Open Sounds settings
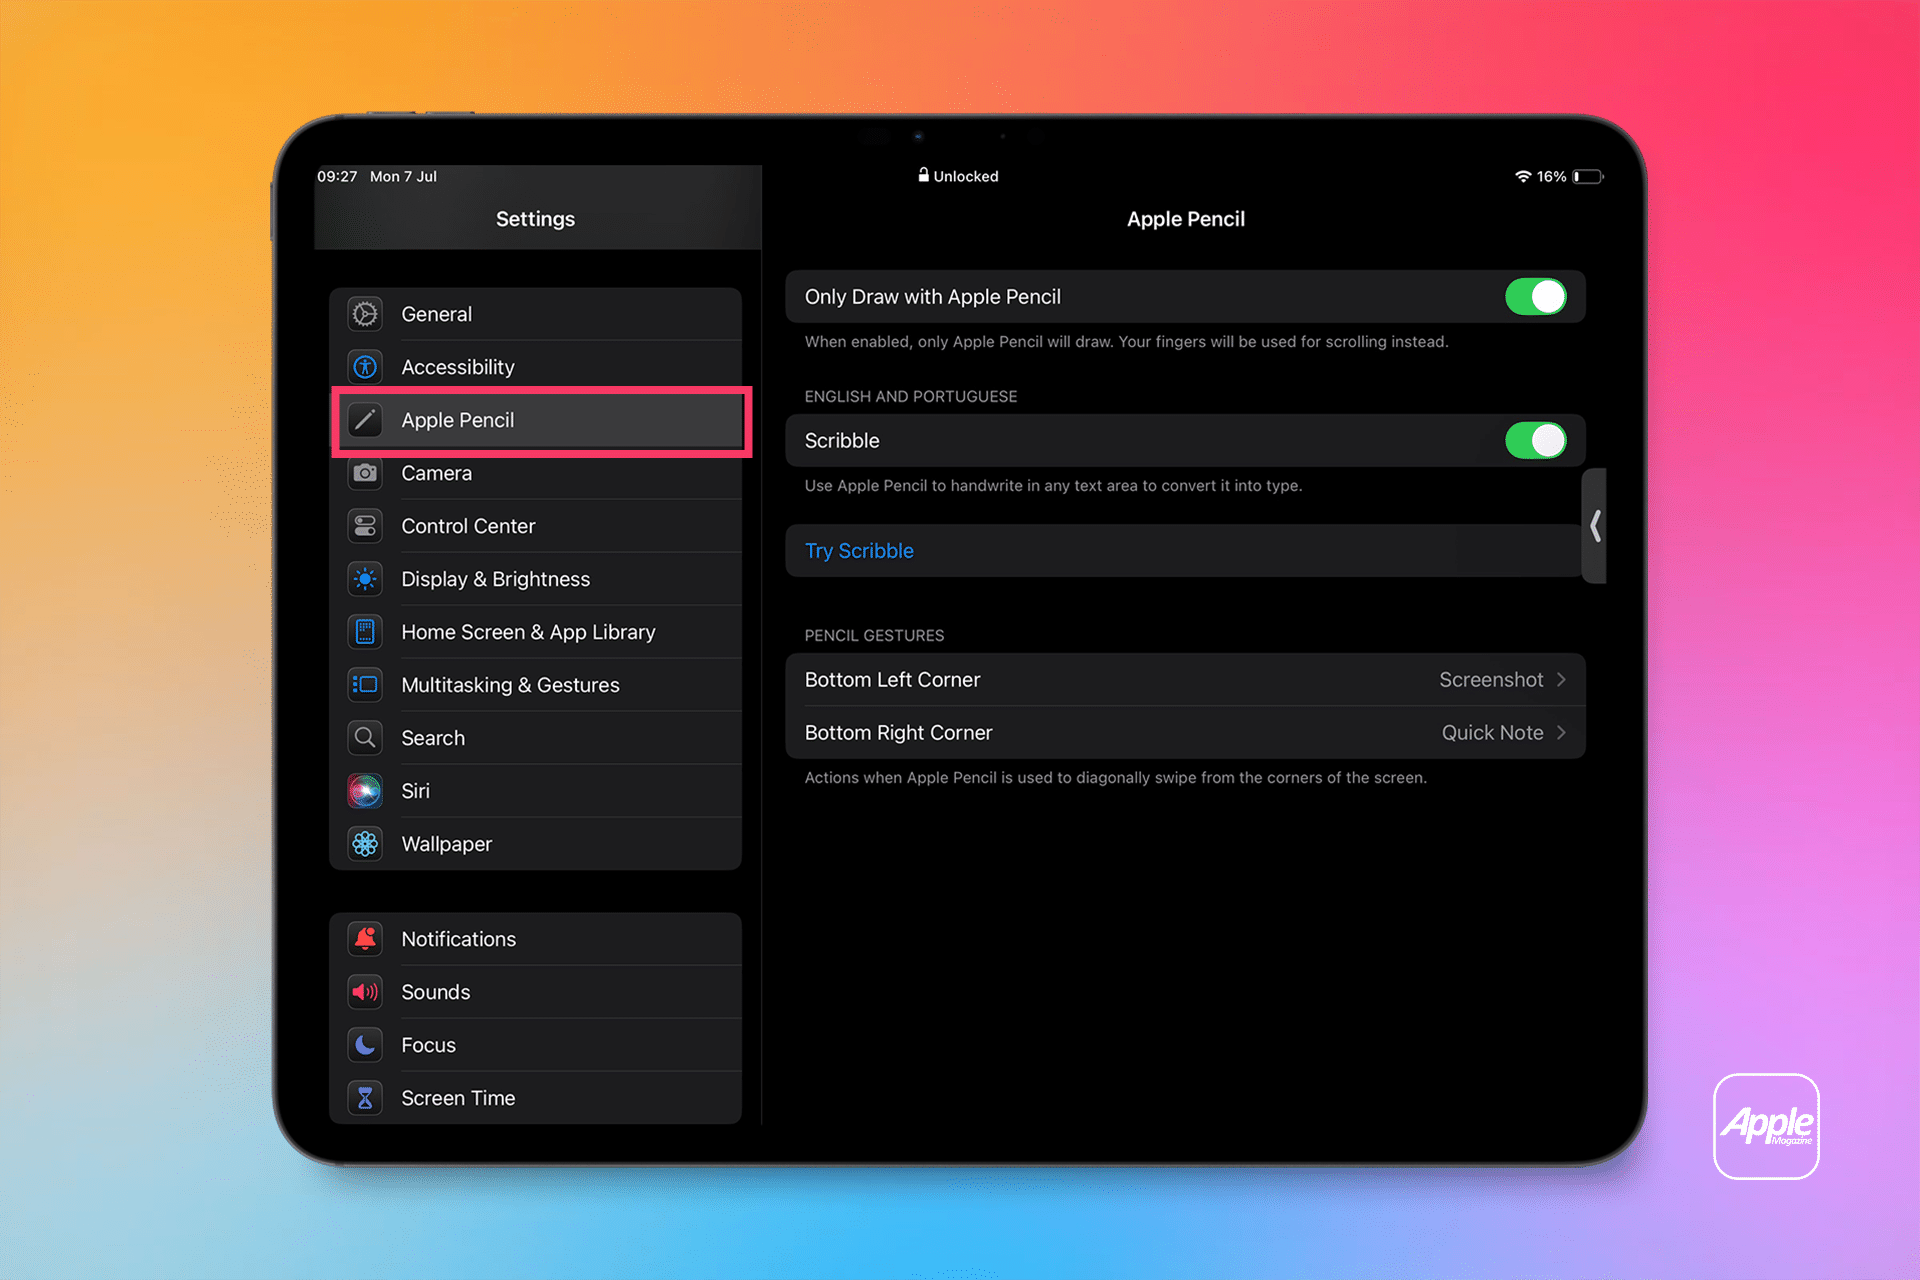 (536, 992)
